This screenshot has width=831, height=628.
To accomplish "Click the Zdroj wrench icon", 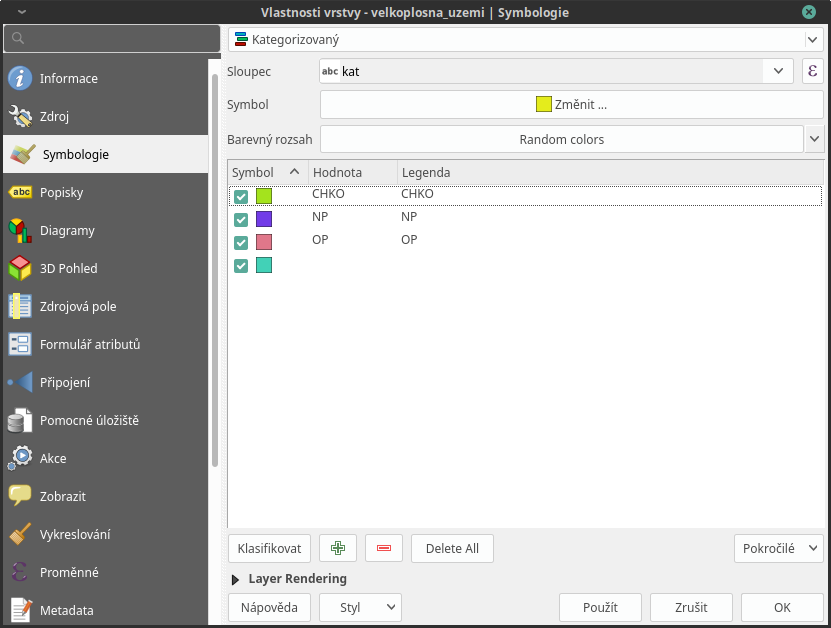I will (x=20, y=116).
